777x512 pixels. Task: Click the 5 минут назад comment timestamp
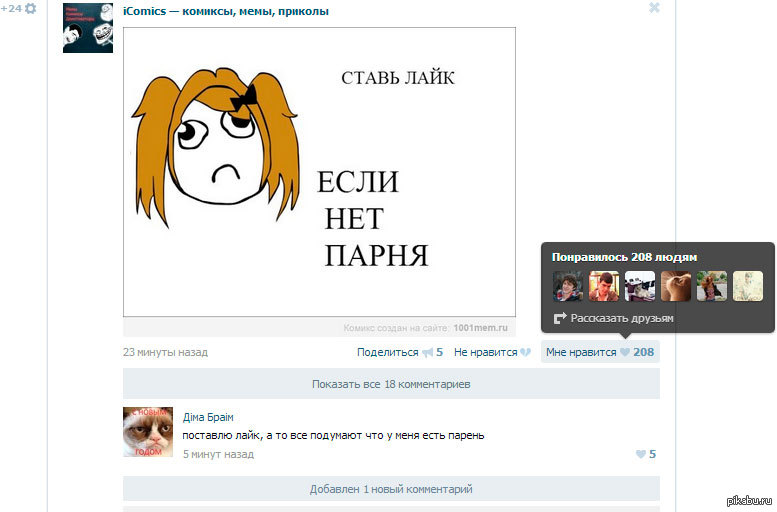coord(218,454)
